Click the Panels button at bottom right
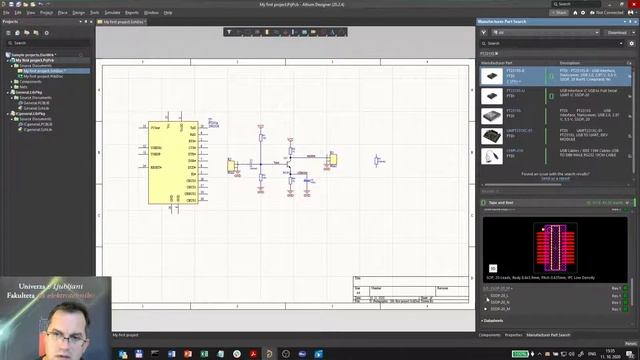This screenshot has height=360, width=640. [631, 344]
